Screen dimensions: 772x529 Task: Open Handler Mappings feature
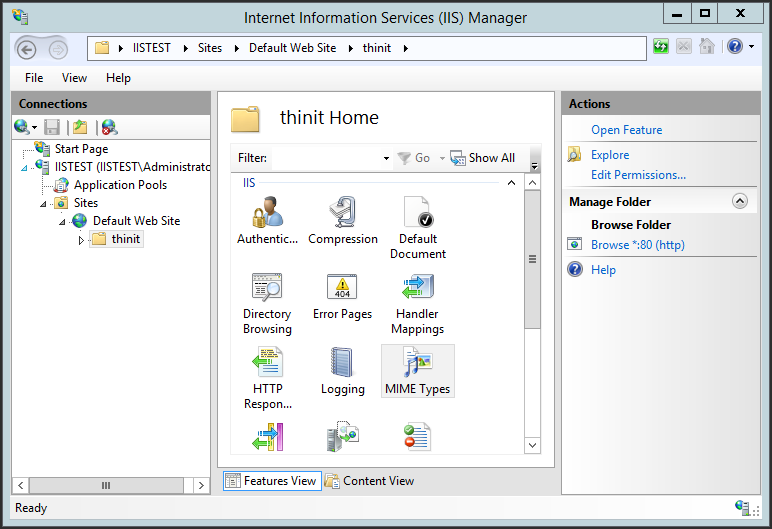(x=418, y=304)
